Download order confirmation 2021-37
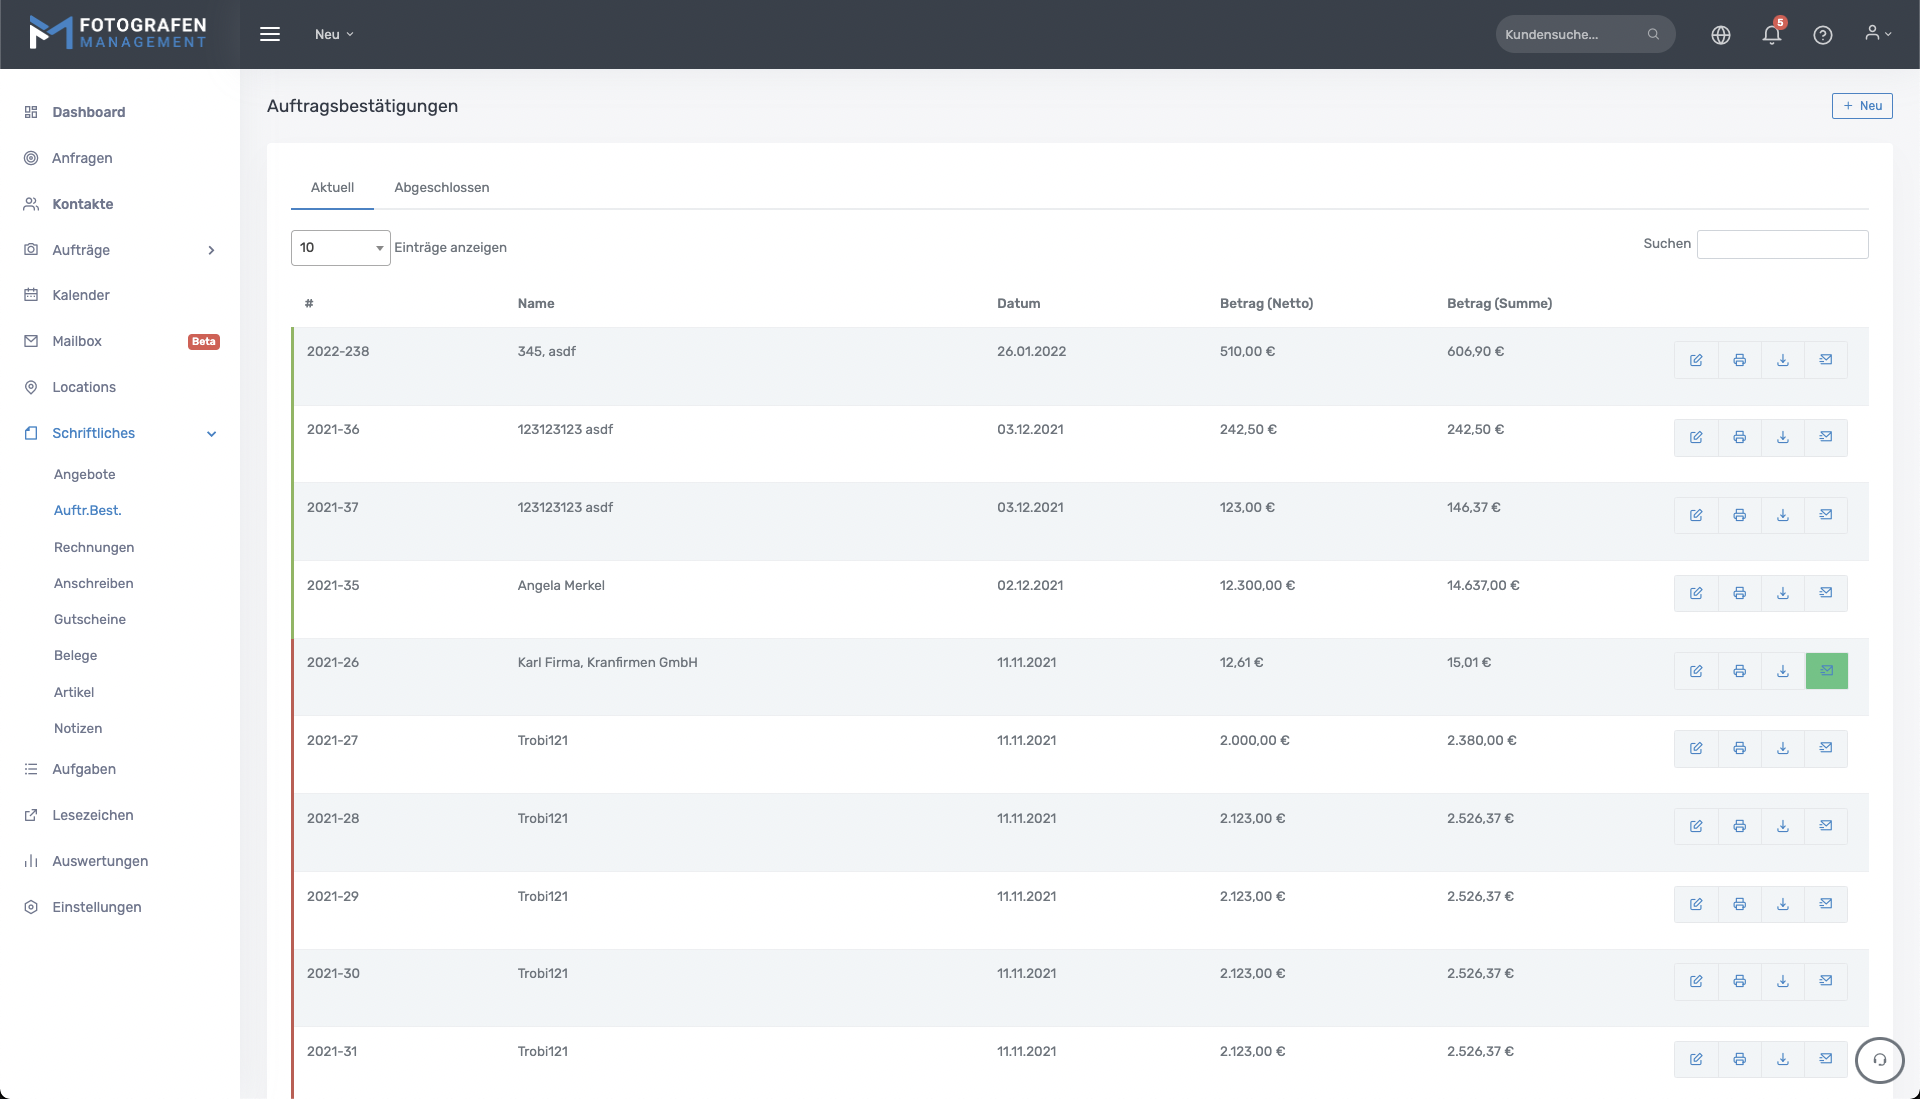Image resolution: width=1920 pixels, height=1099 pixels. point(1782,516)
